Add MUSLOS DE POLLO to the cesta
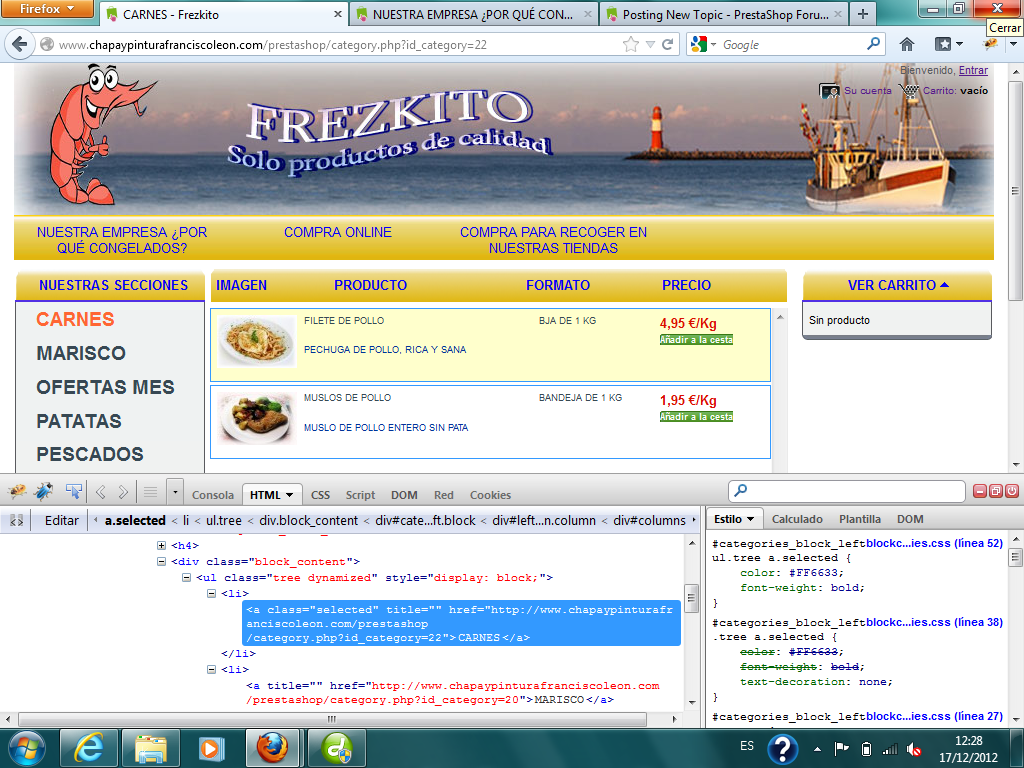Viewport: 1024px width, 768px height. 696,417
